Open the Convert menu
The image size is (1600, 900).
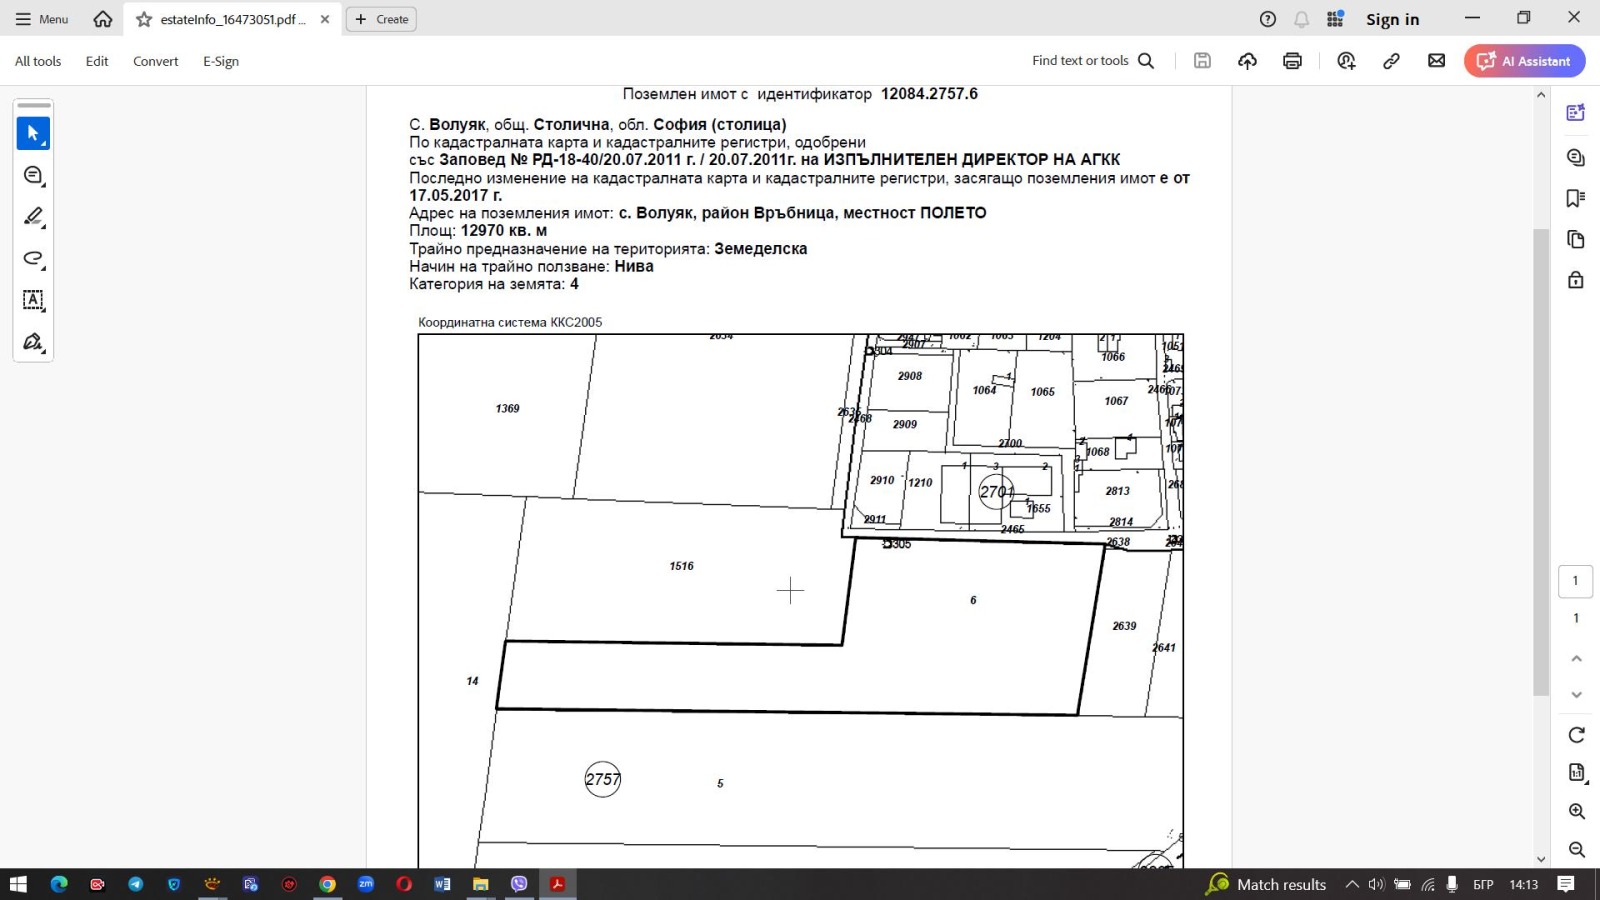click(155, 61)
